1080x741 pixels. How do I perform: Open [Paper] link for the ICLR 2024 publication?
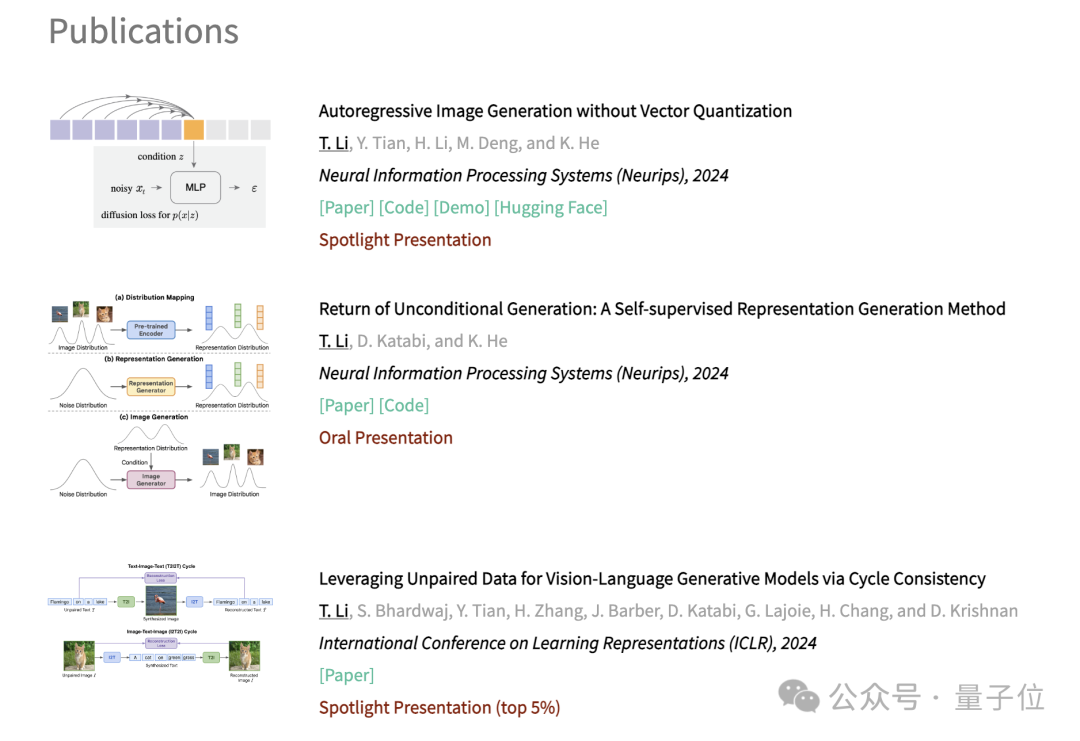pos(346,676)
